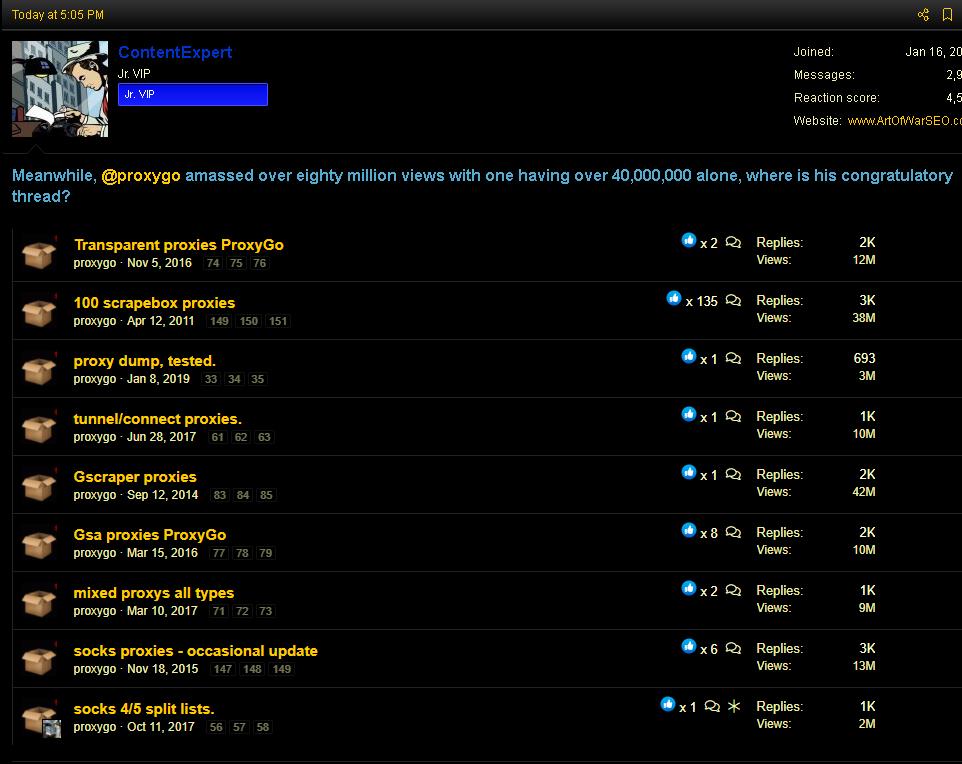
Task: Click small avatar overlay on socks 4/5 row
Action: click(52, 728)
